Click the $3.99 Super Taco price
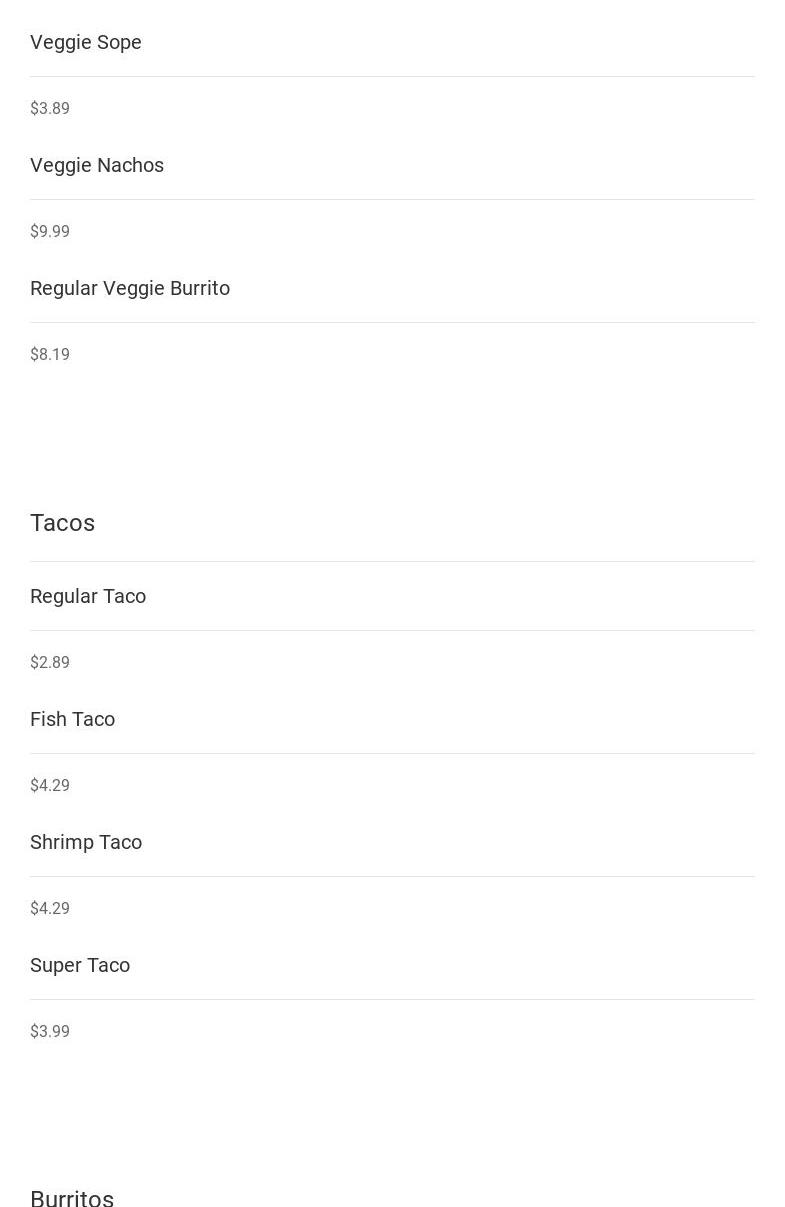The height and width of the screenshot is (1207, 785). pyautogui.click(x=50, y=1031)
